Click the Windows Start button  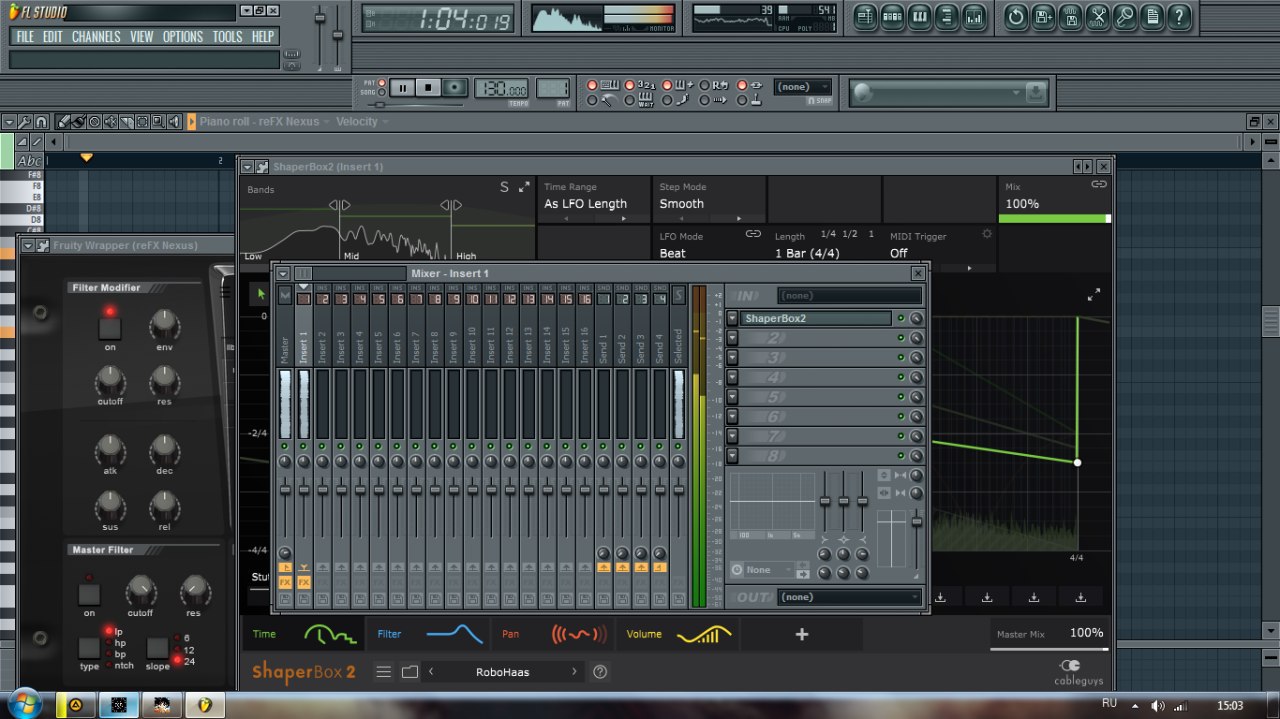coord(24,705)
